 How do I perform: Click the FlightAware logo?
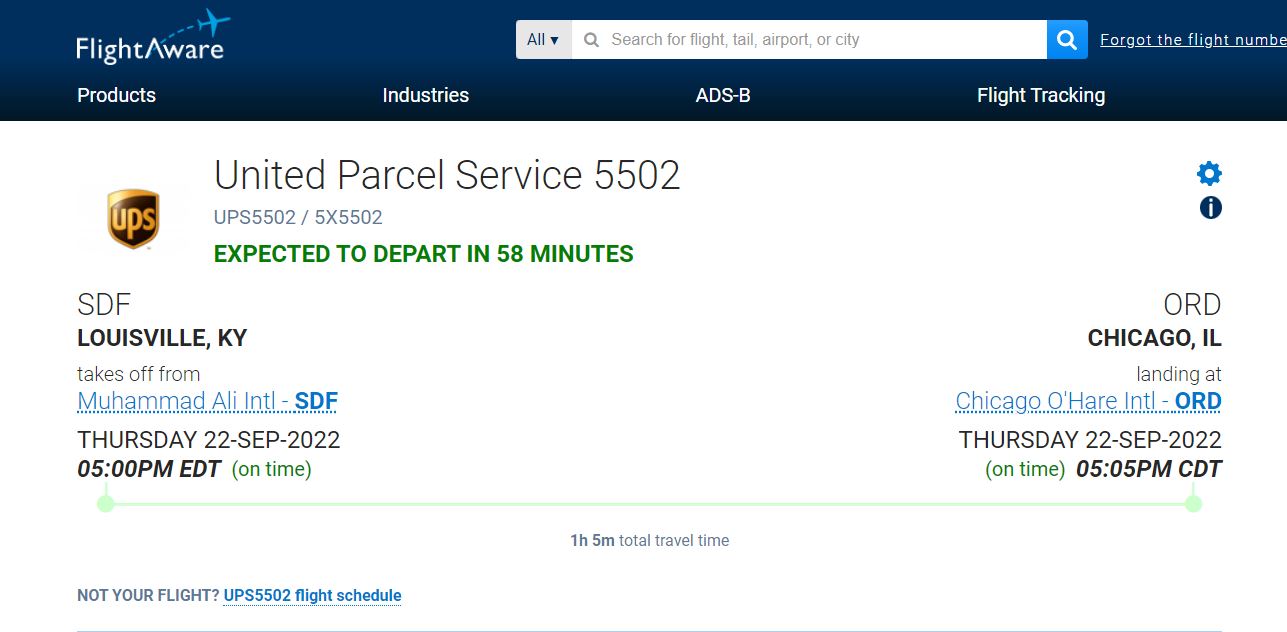(x=152, y=38)
